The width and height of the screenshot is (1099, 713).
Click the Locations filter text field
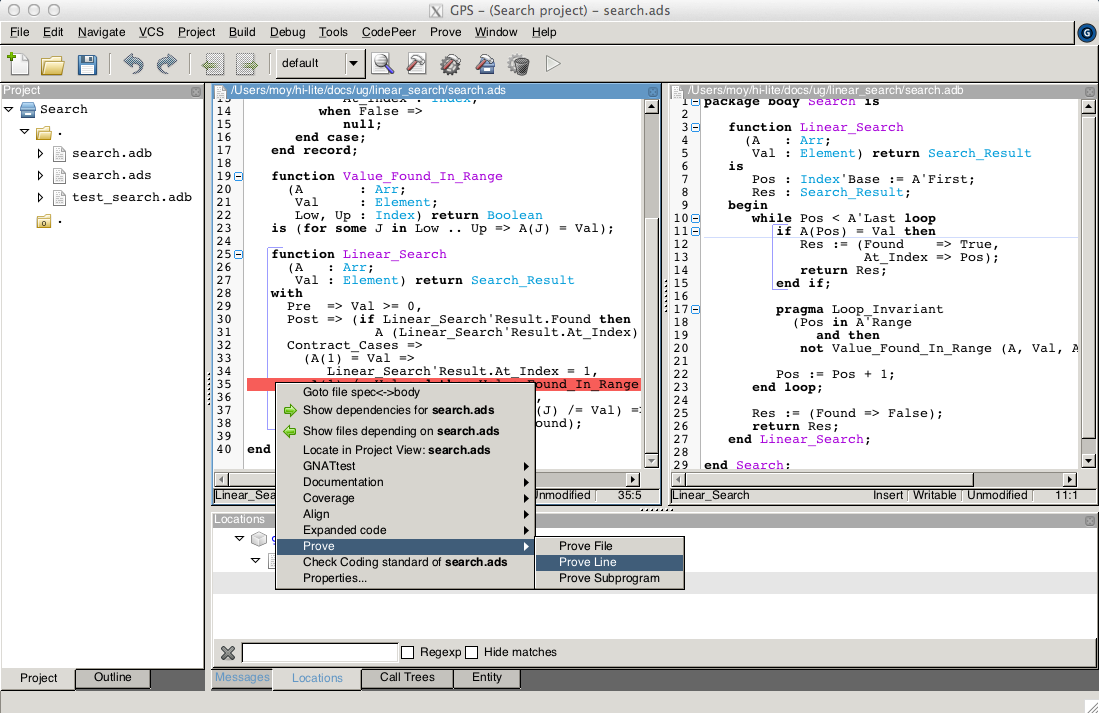320,653
